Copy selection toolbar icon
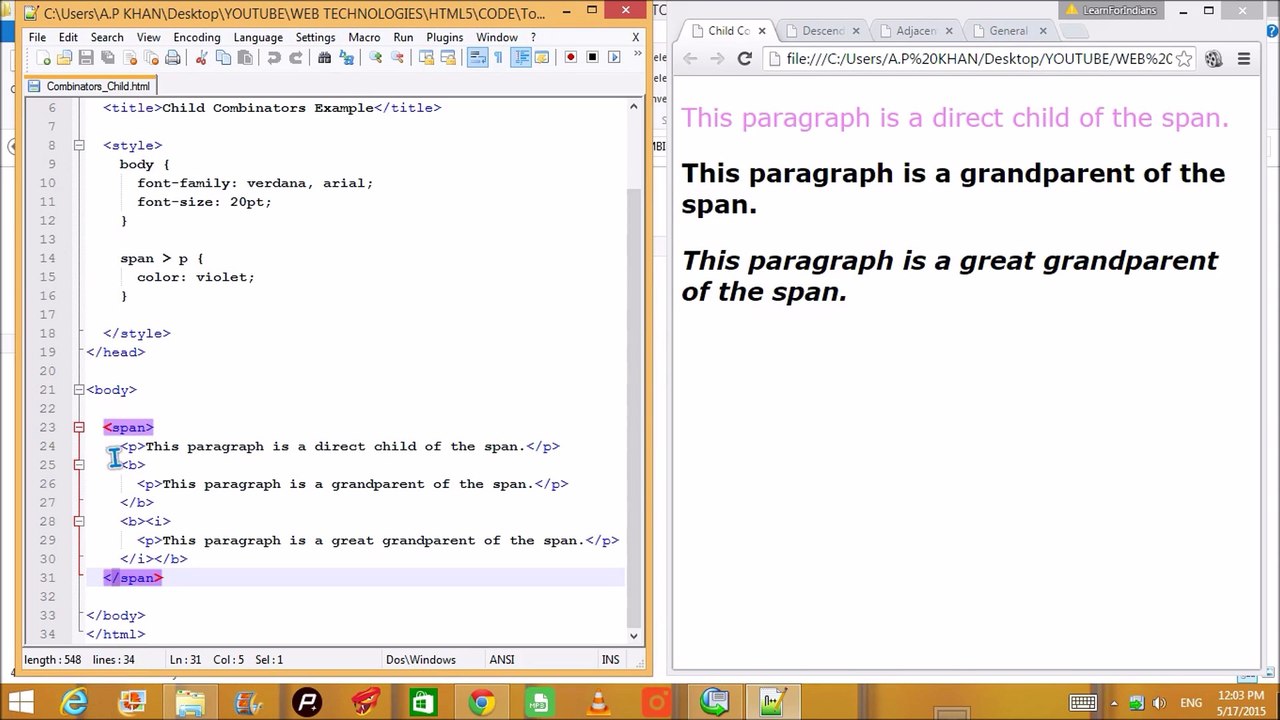Image resolution: width=1280 pixels, height=720 pixels. point(223,58)
